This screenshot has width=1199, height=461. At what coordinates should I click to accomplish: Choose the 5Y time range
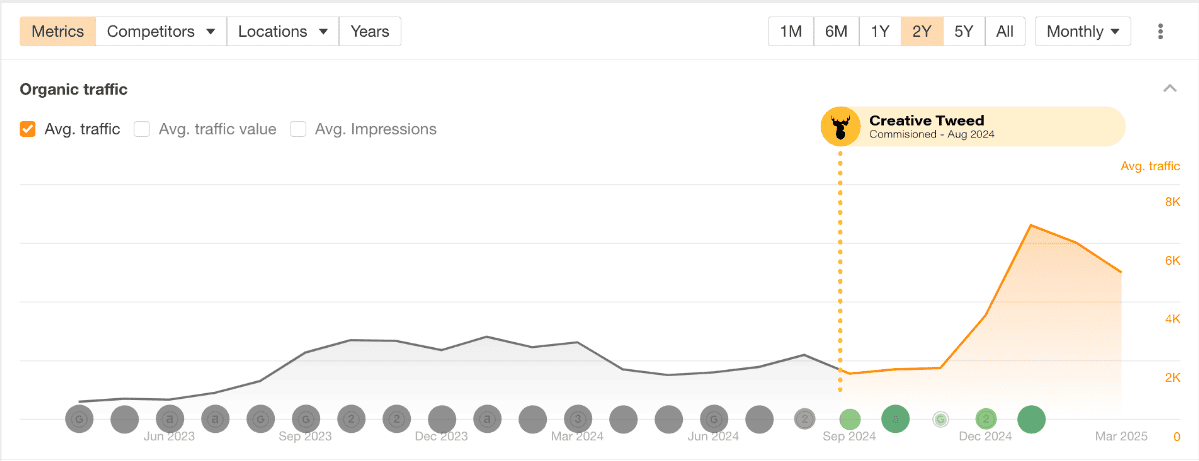pyautogui.click(x=963, y=31)
